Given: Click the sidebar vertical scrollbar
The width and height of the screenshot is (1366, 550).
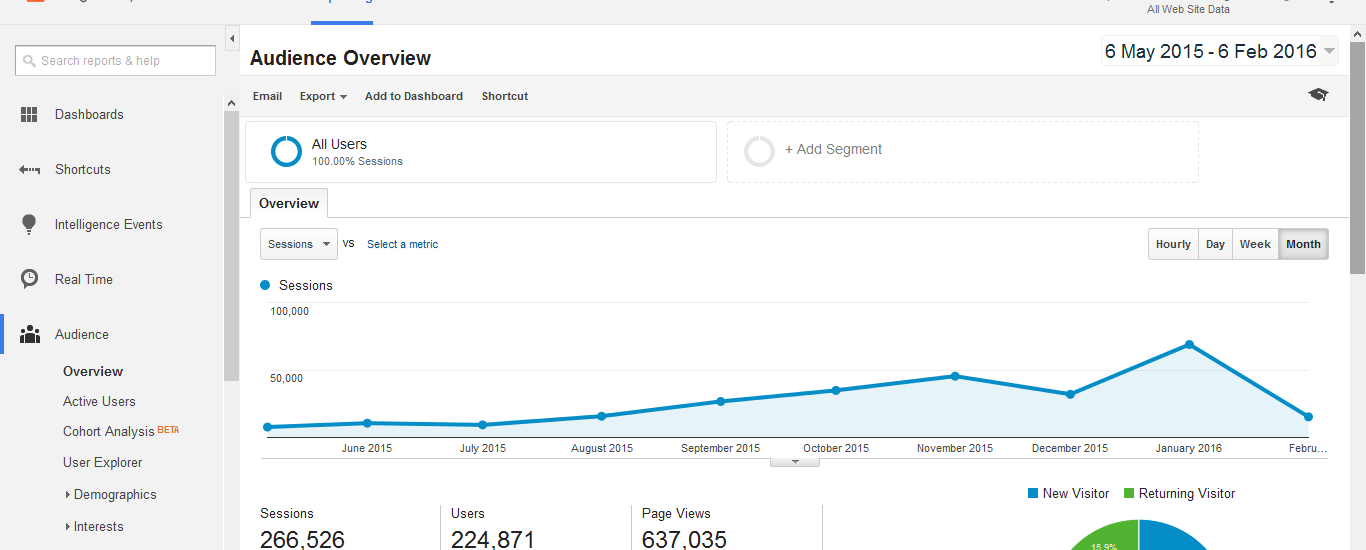Looking at the screenshot, I should point(231,245).
